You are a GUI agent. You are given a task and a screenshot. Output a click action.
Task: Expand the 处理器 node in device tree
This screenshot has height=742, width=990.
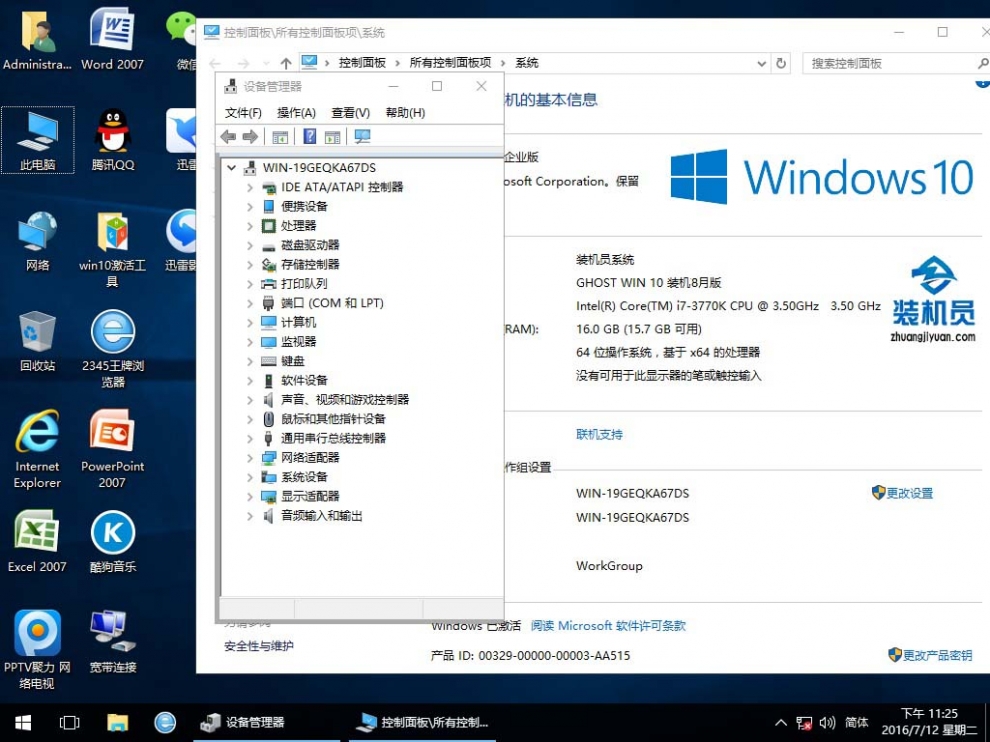pos(250,226)
